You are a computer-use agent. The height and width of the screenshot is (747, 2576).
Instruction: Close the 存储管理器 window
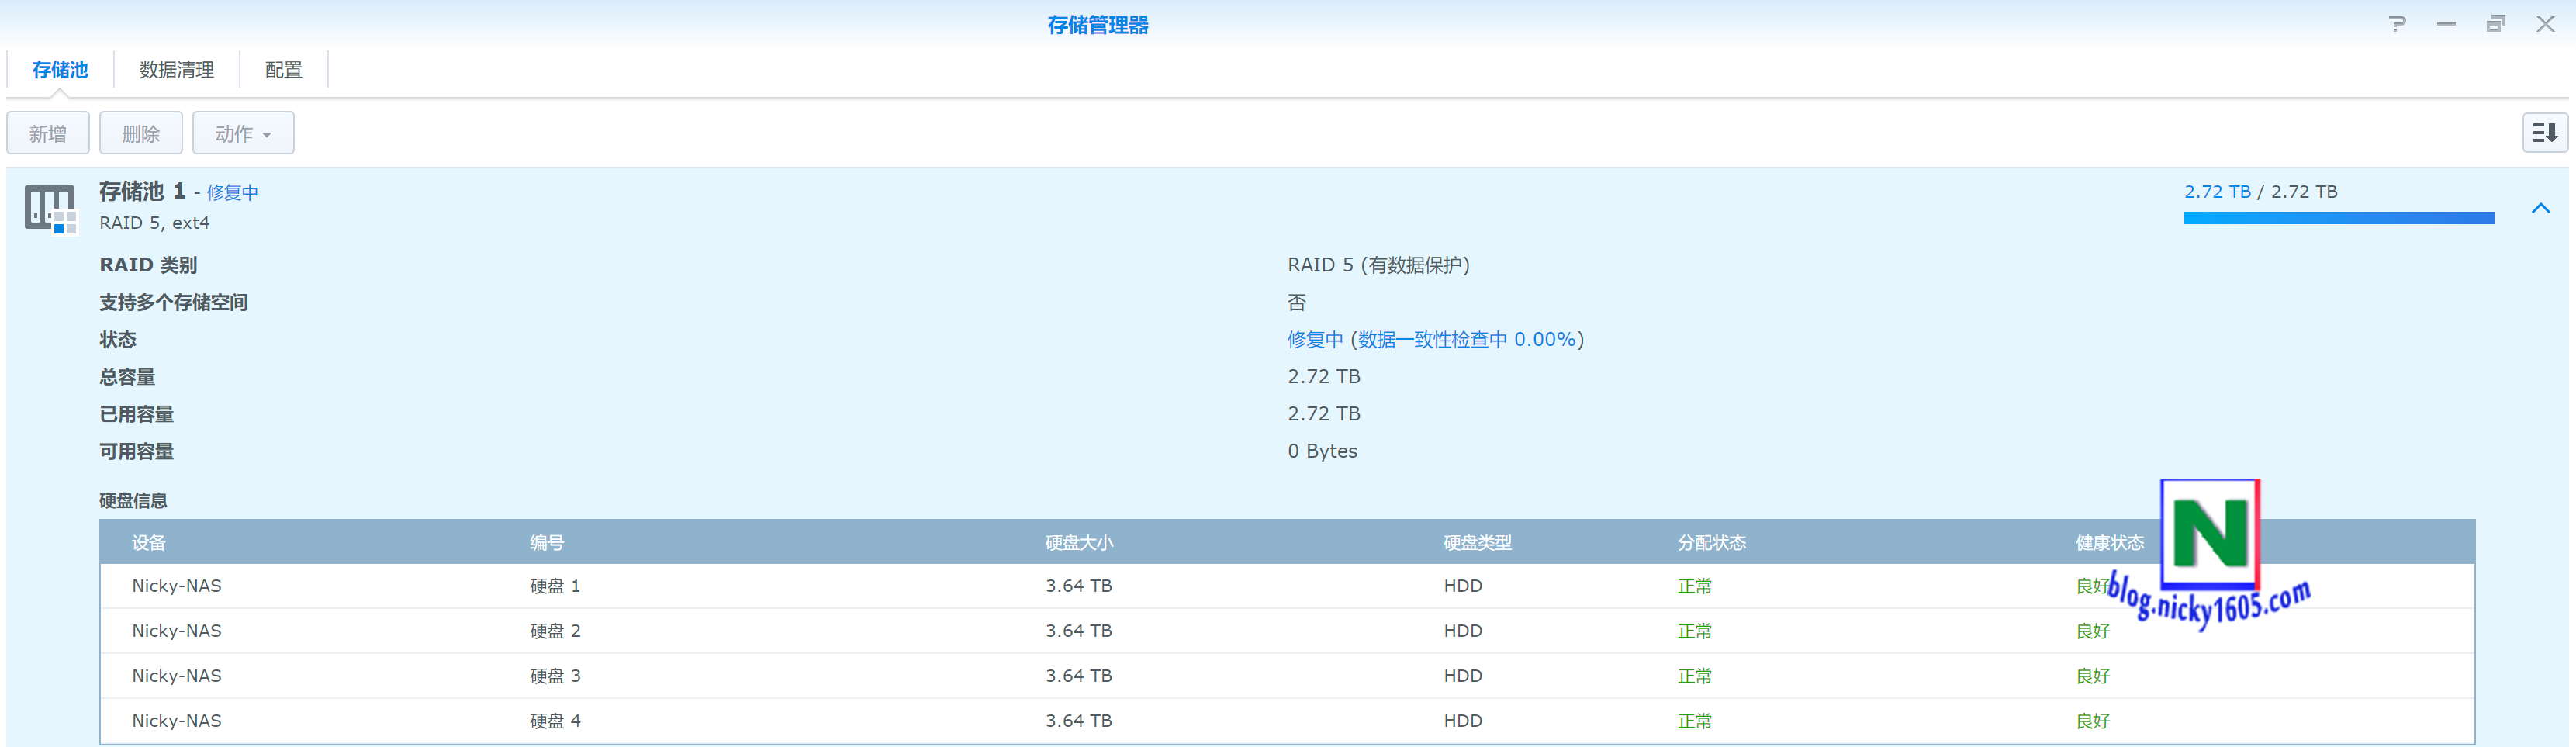tap(2546, 24)
